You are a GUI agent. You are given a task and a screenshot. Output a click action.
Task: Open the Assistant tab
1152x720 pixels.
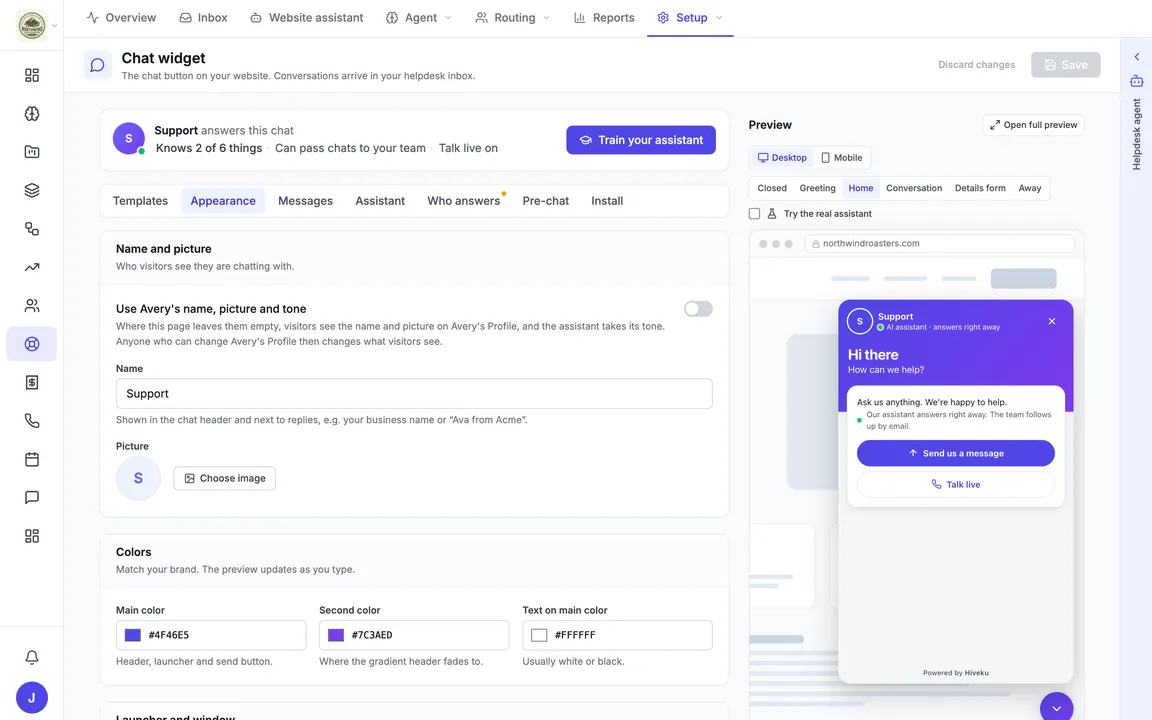pyautogui.click(x=380, y=201)
